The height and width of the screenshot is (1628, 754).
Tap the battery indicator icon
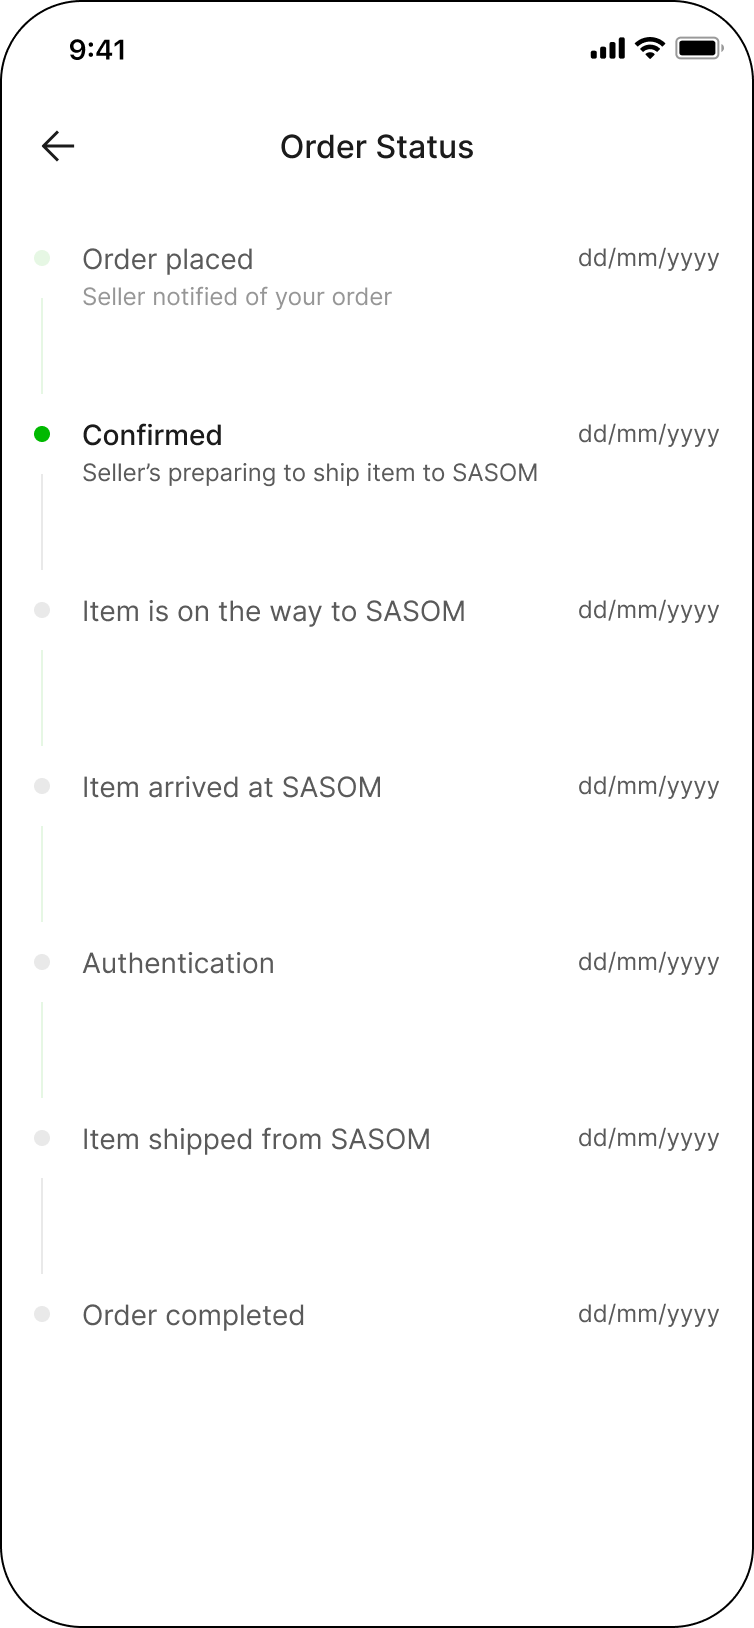tap(698, 48)
